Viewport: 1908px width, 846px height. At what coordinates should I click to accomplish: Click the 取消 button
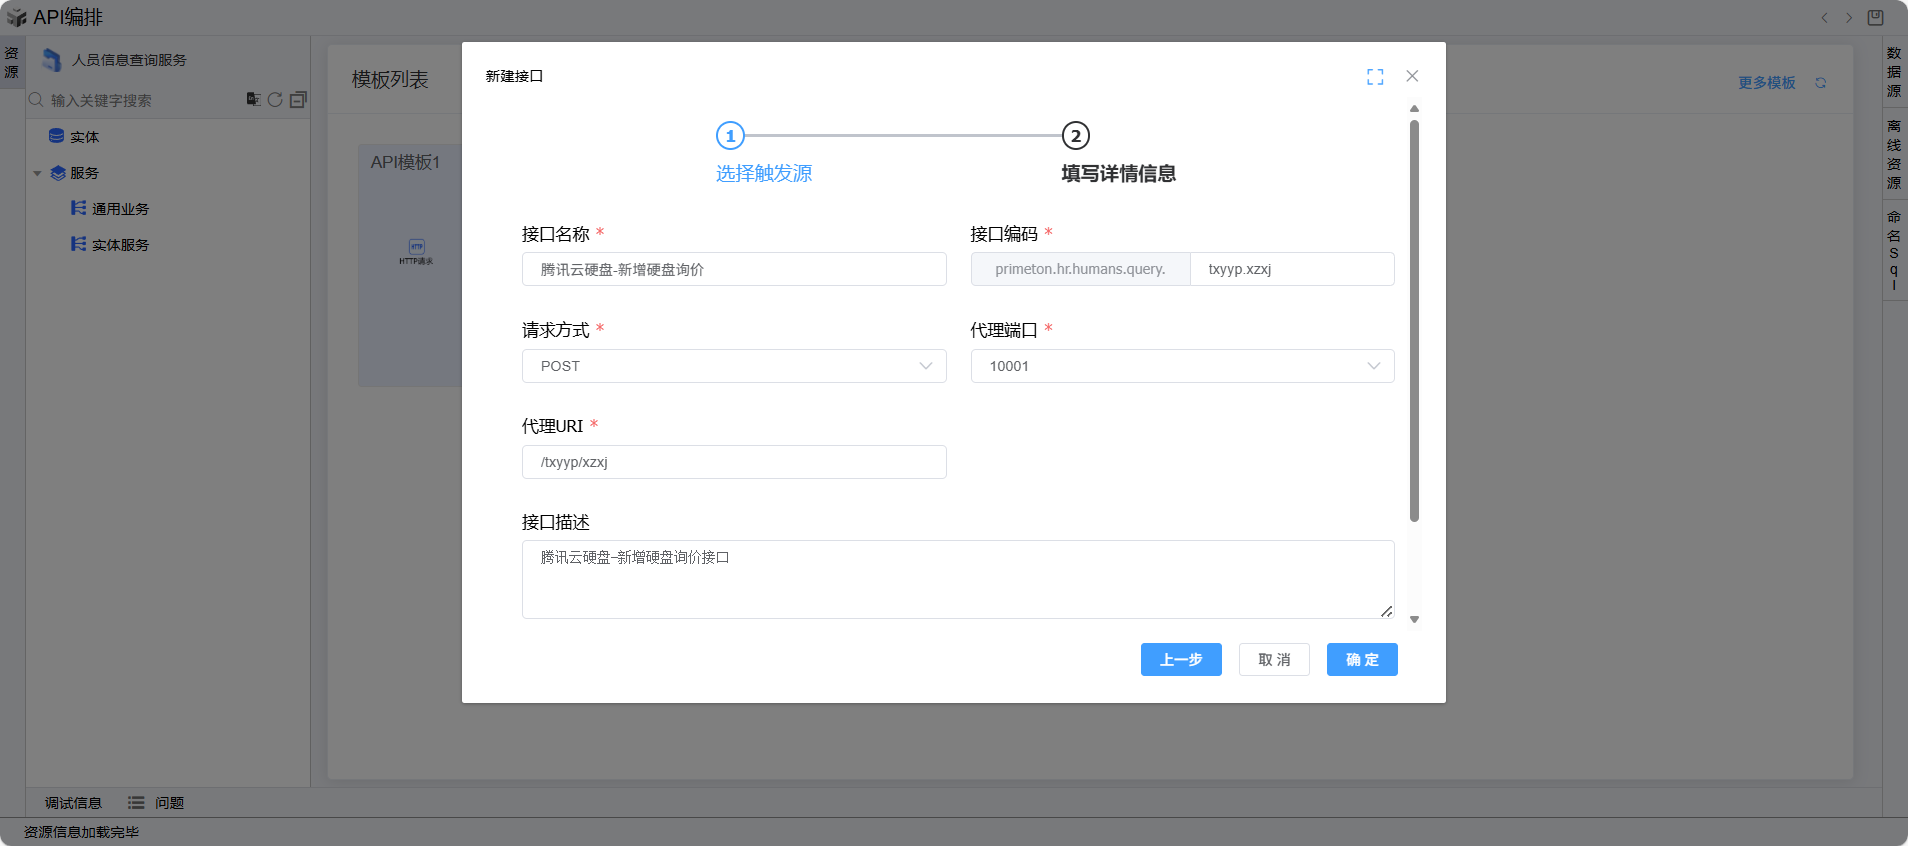[1273, 660]
